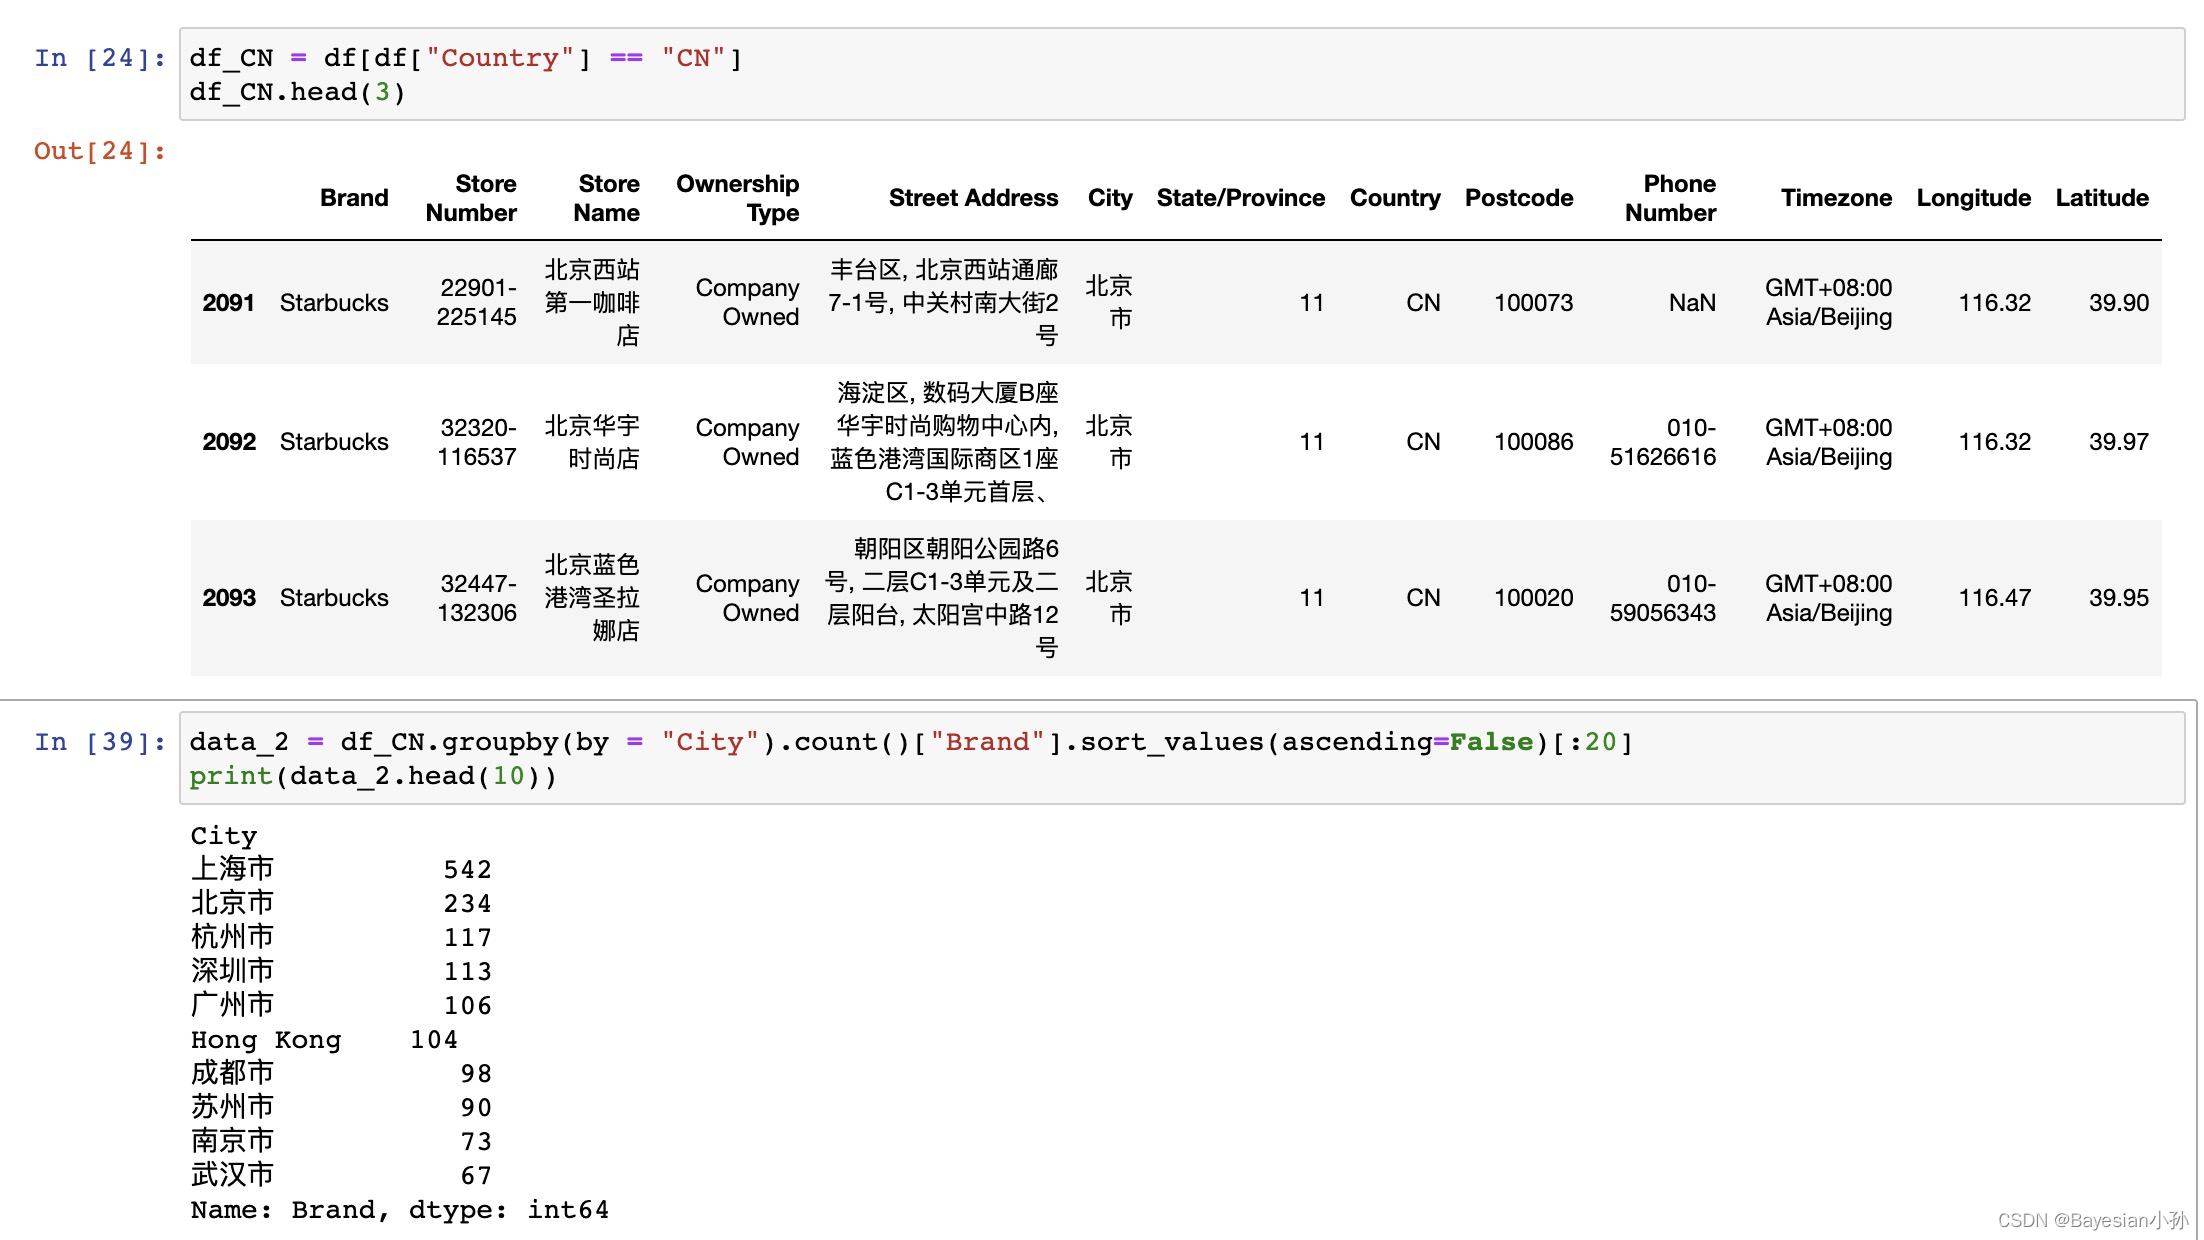Click store number 32447-132306
This screenshot has width=2204, height=1240.
[x=477, y=598]
